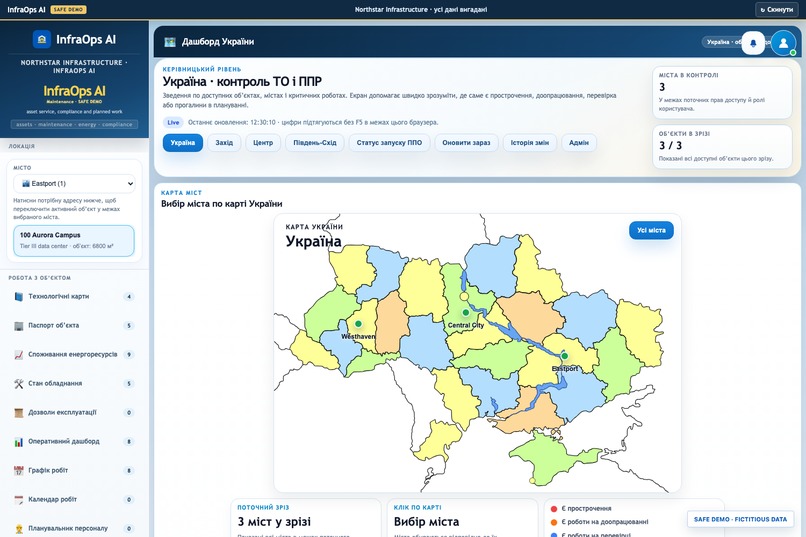Click the Україна scope pill in header
Viewport: 806px width, 537px height.
[x=724, y=42]
